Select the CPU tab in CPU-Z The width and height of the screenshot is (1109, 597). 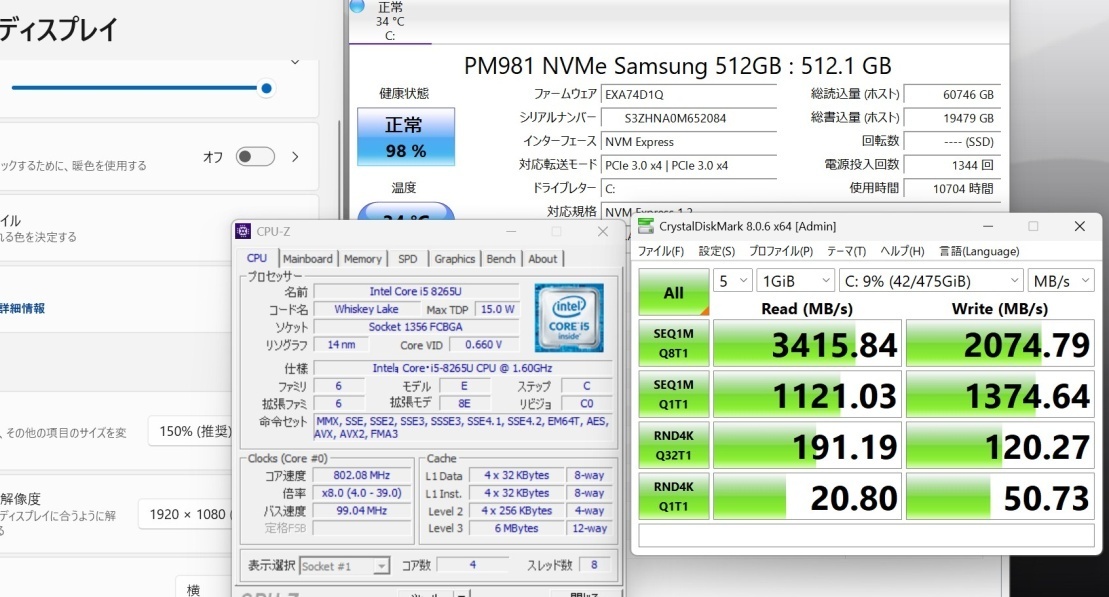coord(257,258)
